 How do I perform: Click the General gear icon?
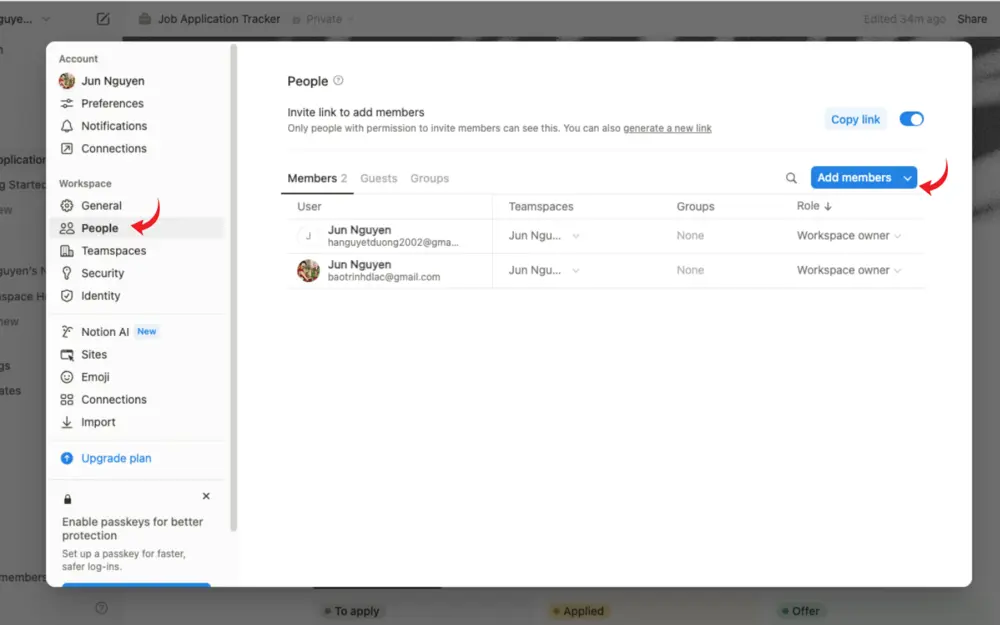(x=67, y=205)
